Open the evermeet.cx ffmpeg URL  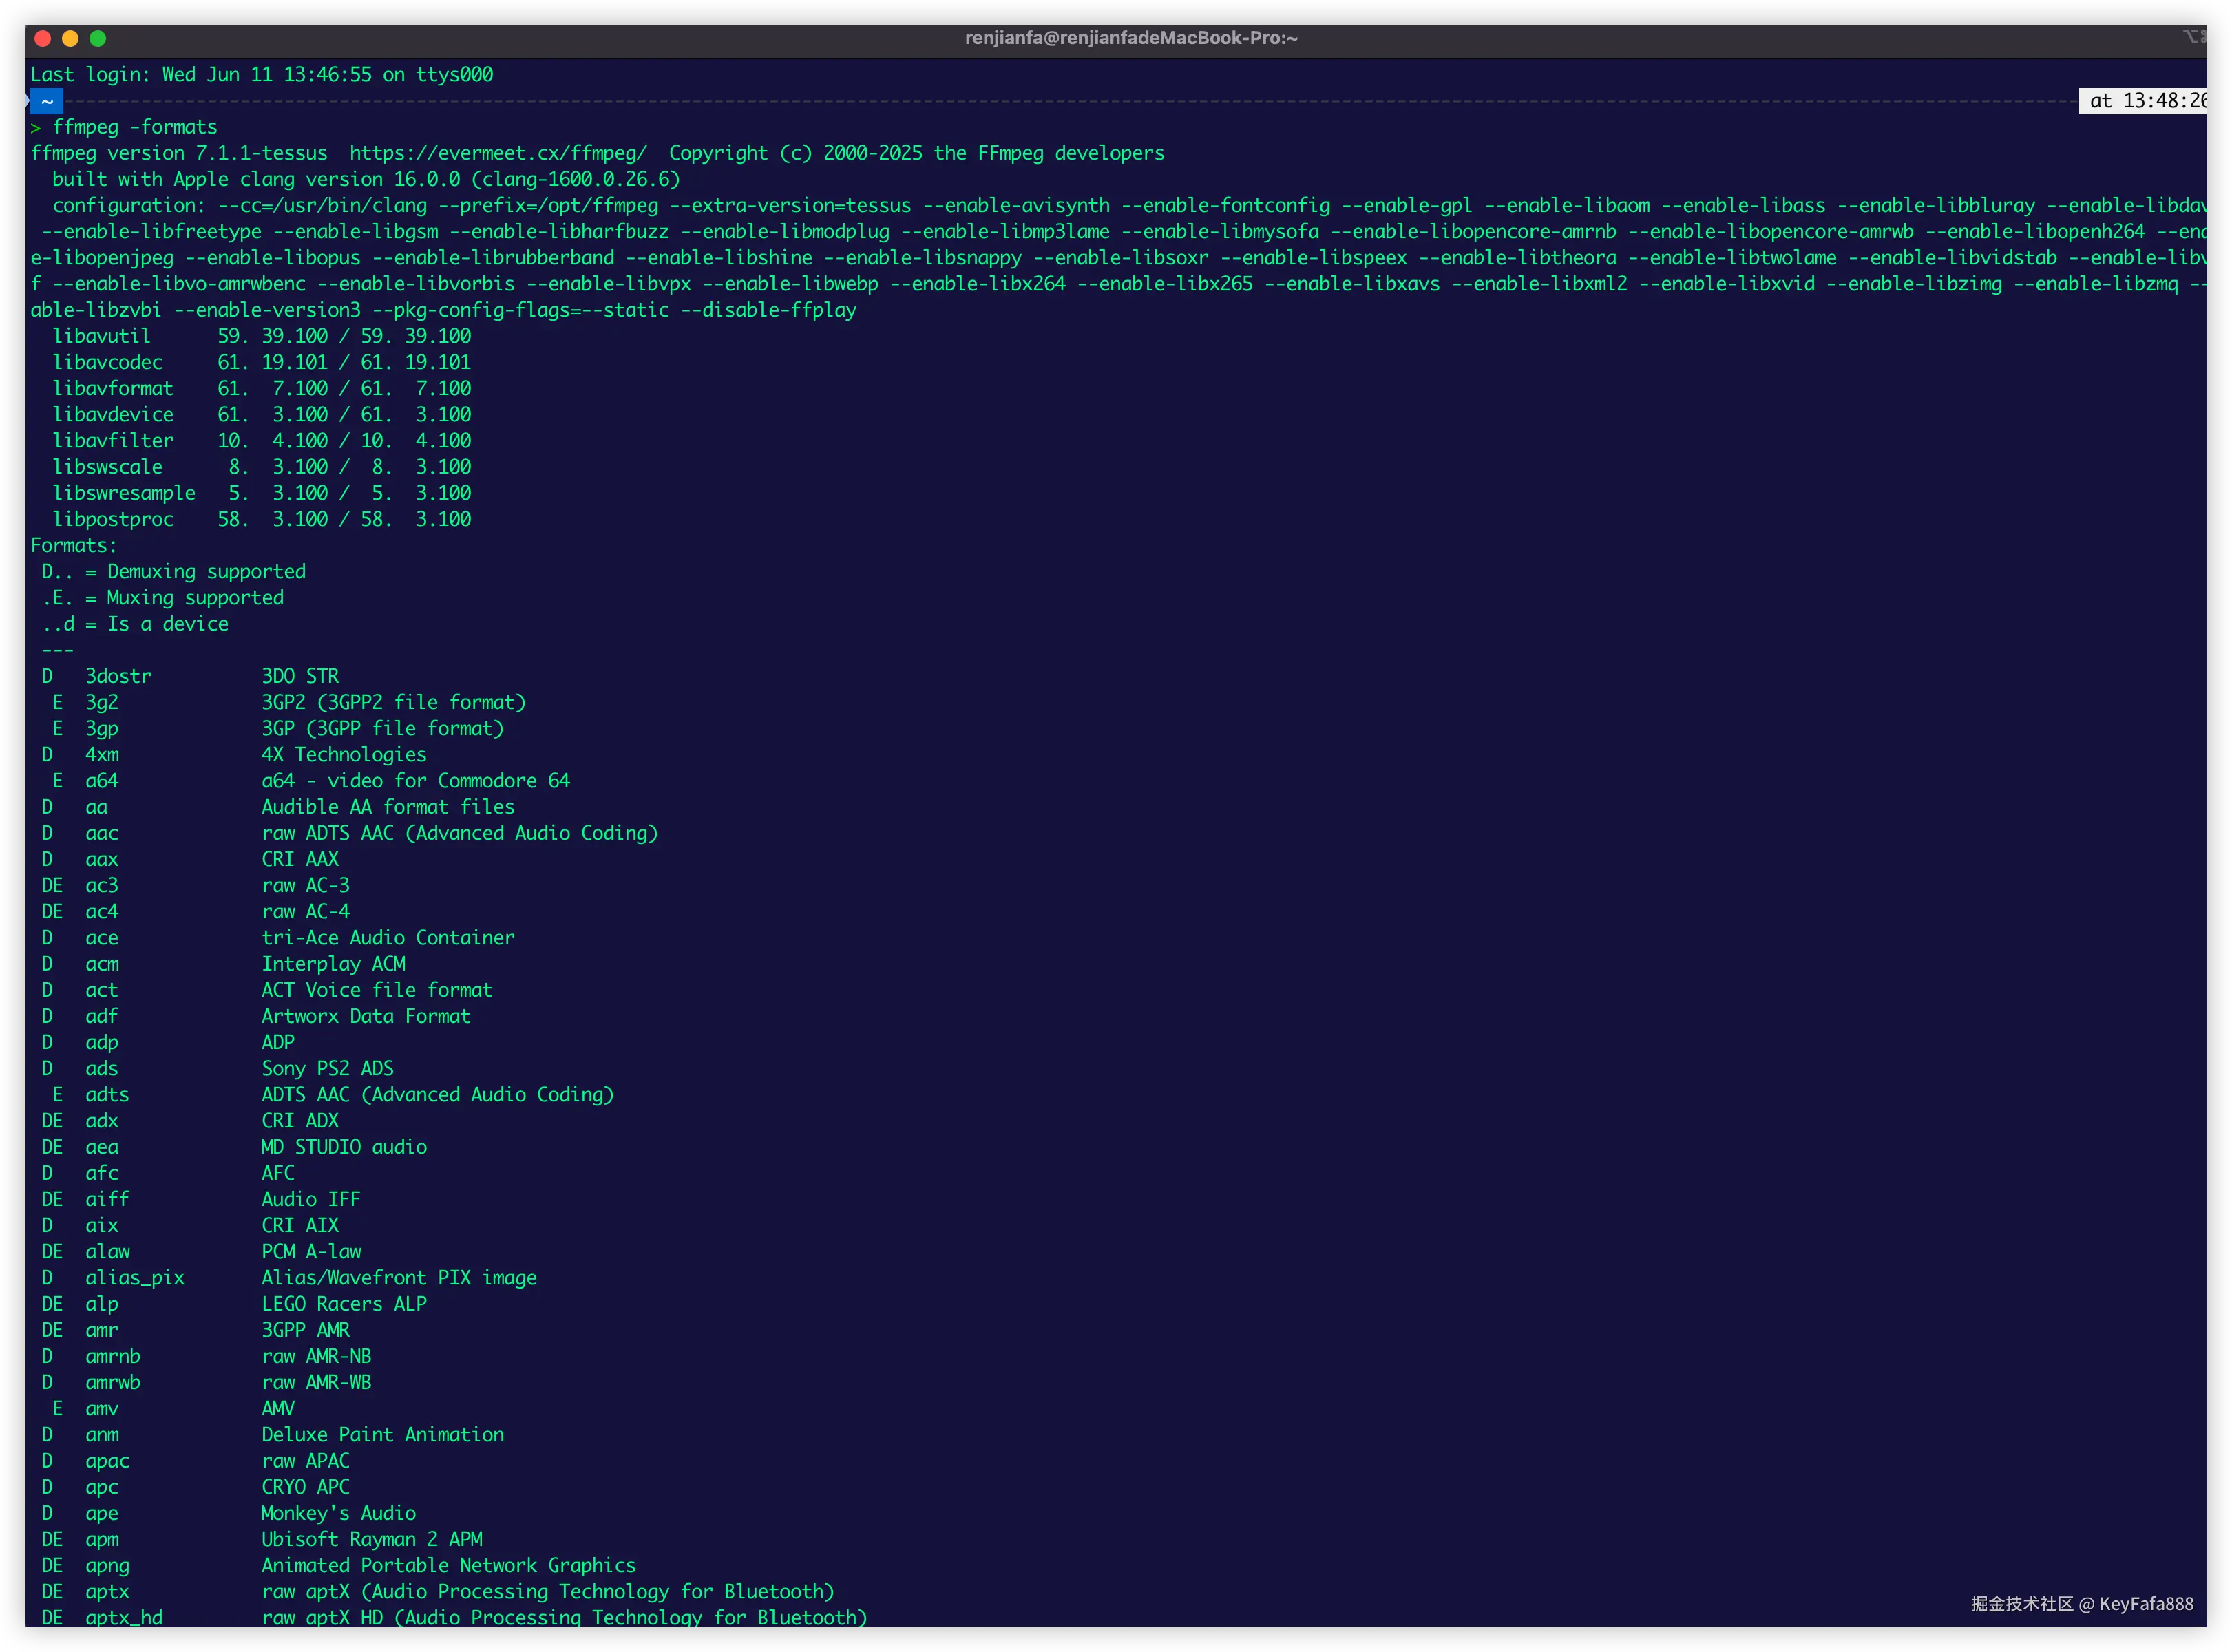coord(497,153)
